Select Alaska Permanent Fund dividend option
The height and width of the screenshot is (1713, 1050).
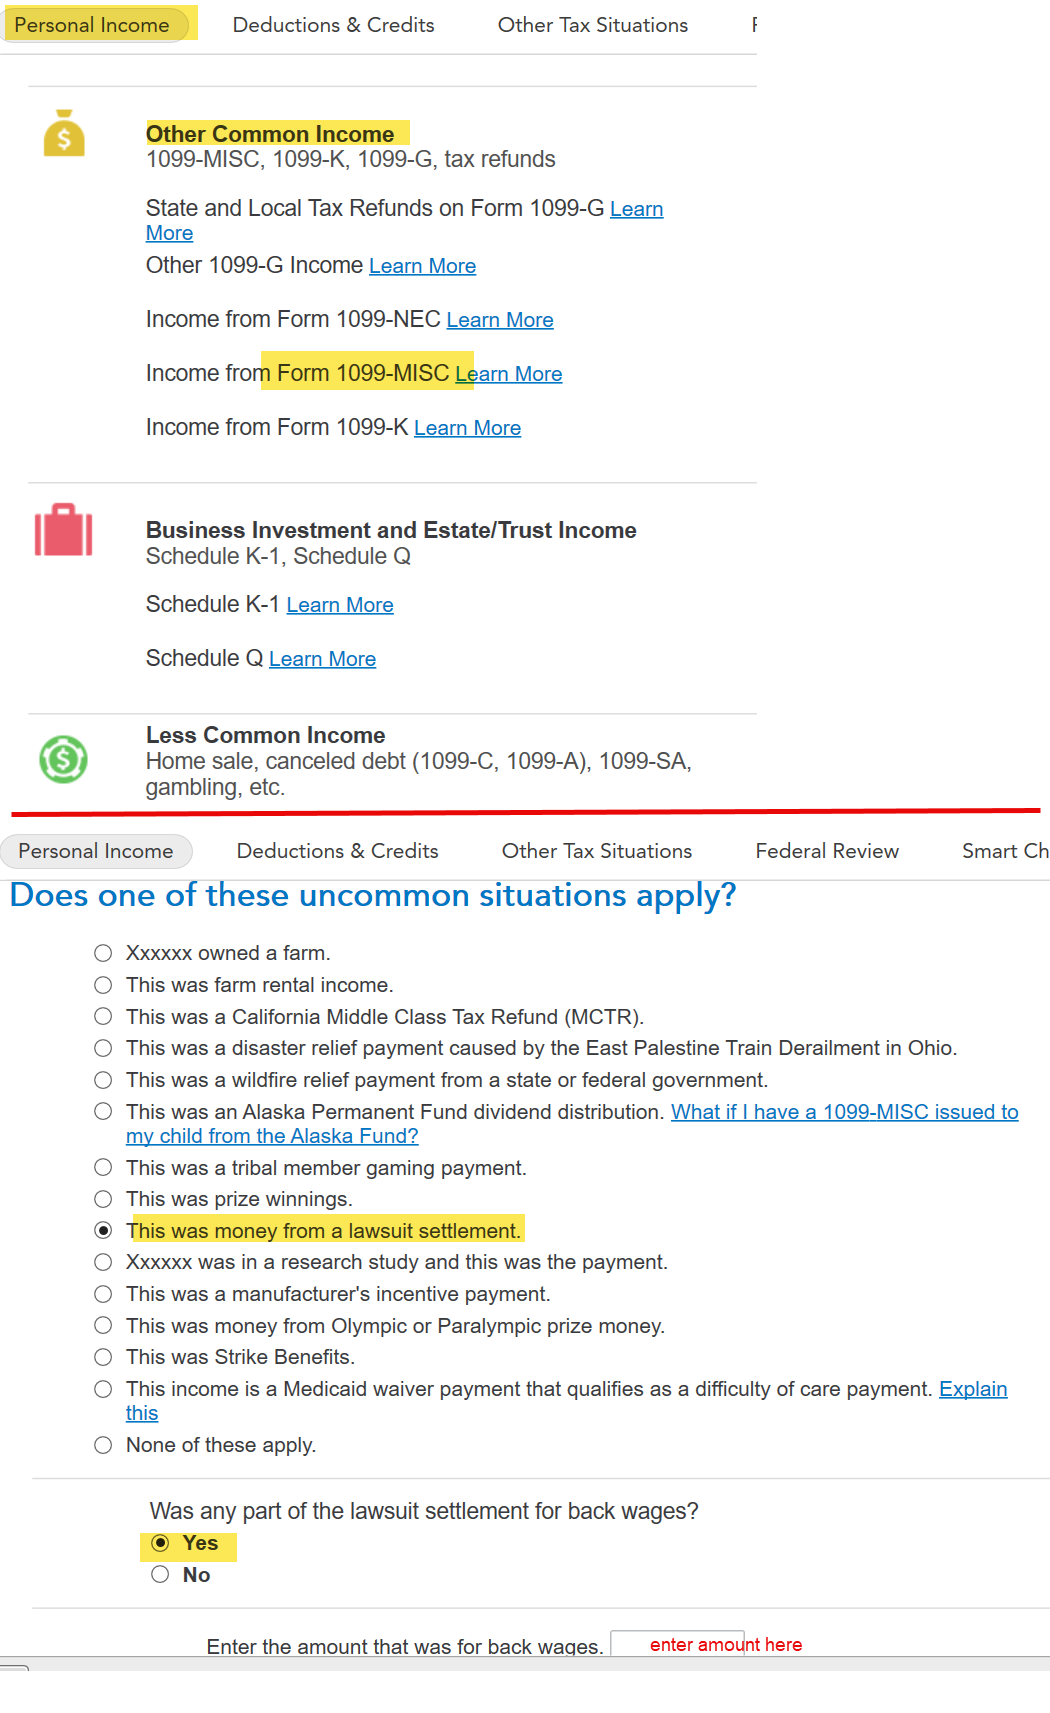(x=103, y=1112)
